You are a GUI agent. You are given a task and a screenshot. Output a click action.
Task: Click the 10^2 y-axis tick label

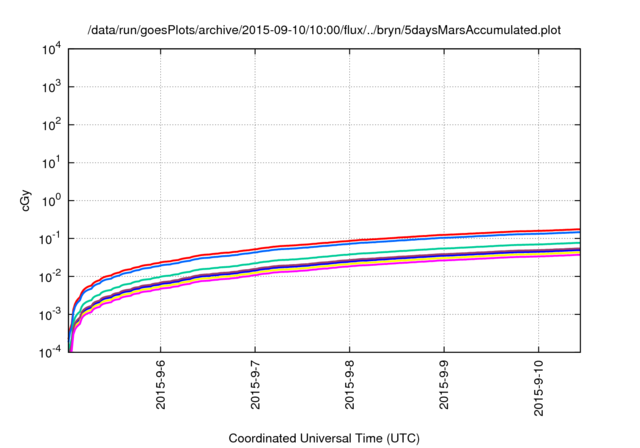point(52,125)
